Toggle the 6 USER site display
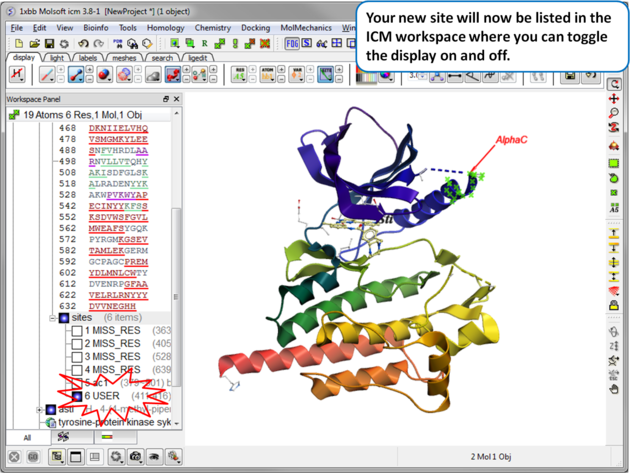The height and width of the screenshot is (473, 630). pos(77,396)
